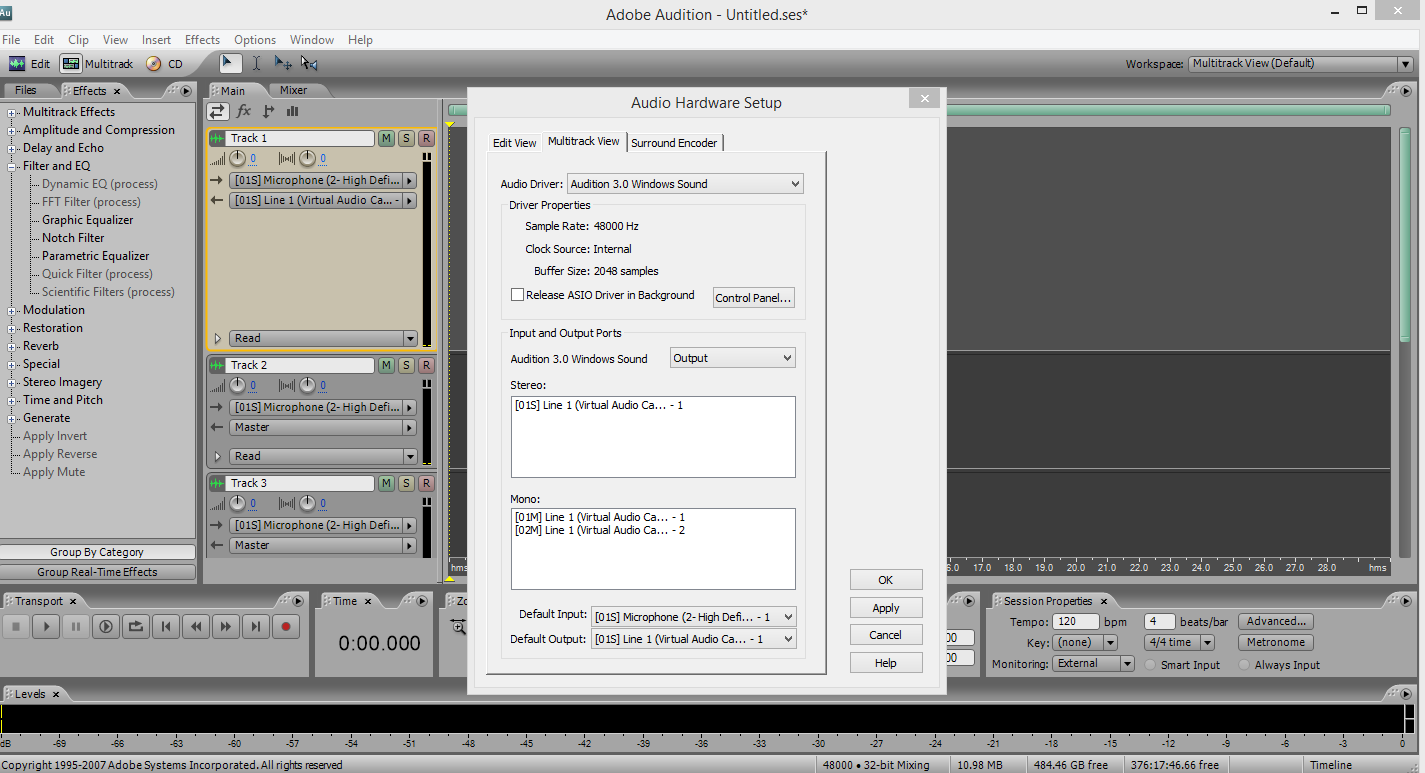Show track EQ controls icon
This screenshot has height=773, width=1425.
point(293,111)
